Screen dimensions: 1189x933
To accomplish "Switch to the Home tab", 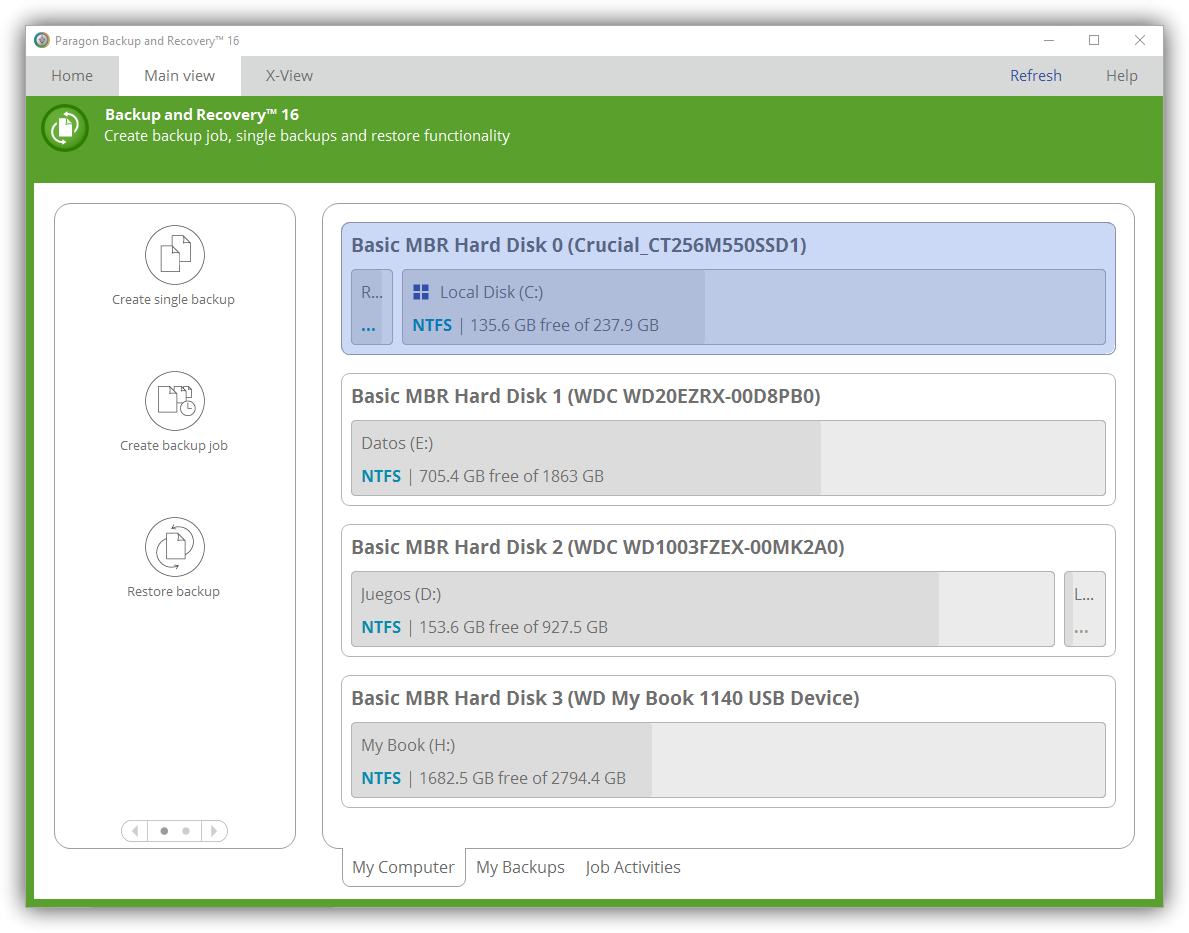I will (x=72, y=76).
